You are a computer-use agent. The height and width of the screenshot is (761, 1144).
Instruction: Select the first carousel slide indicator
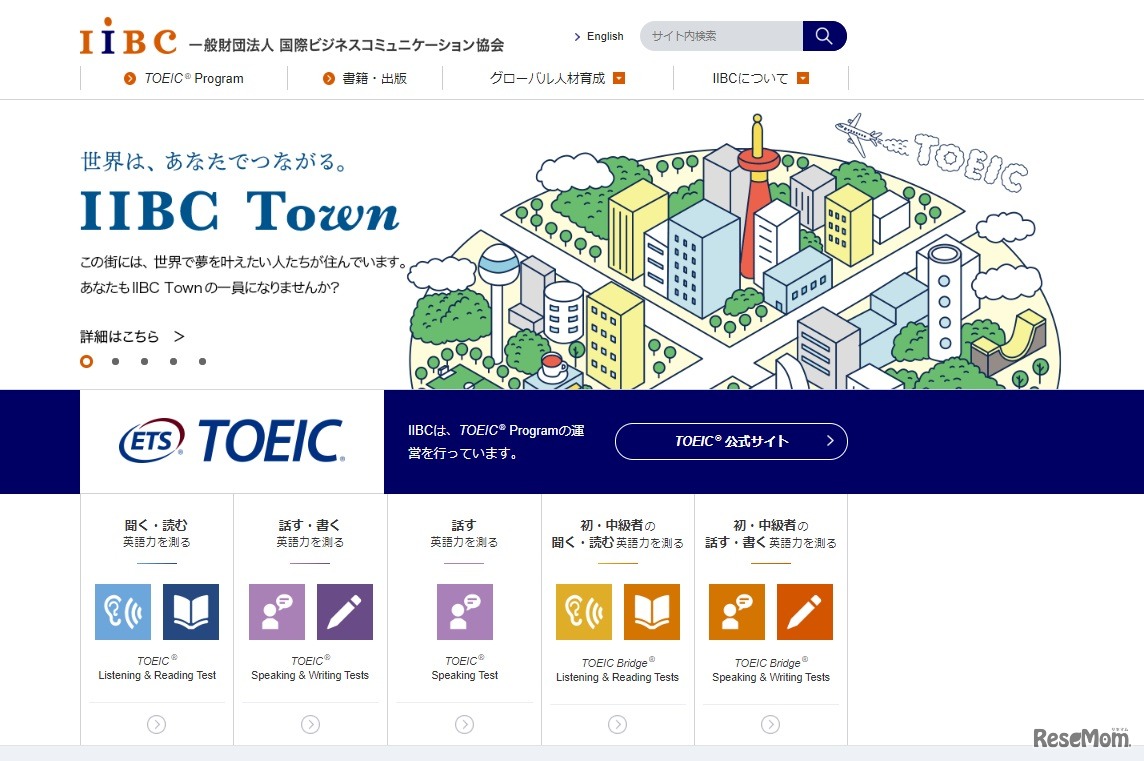[x=87, y=361]
